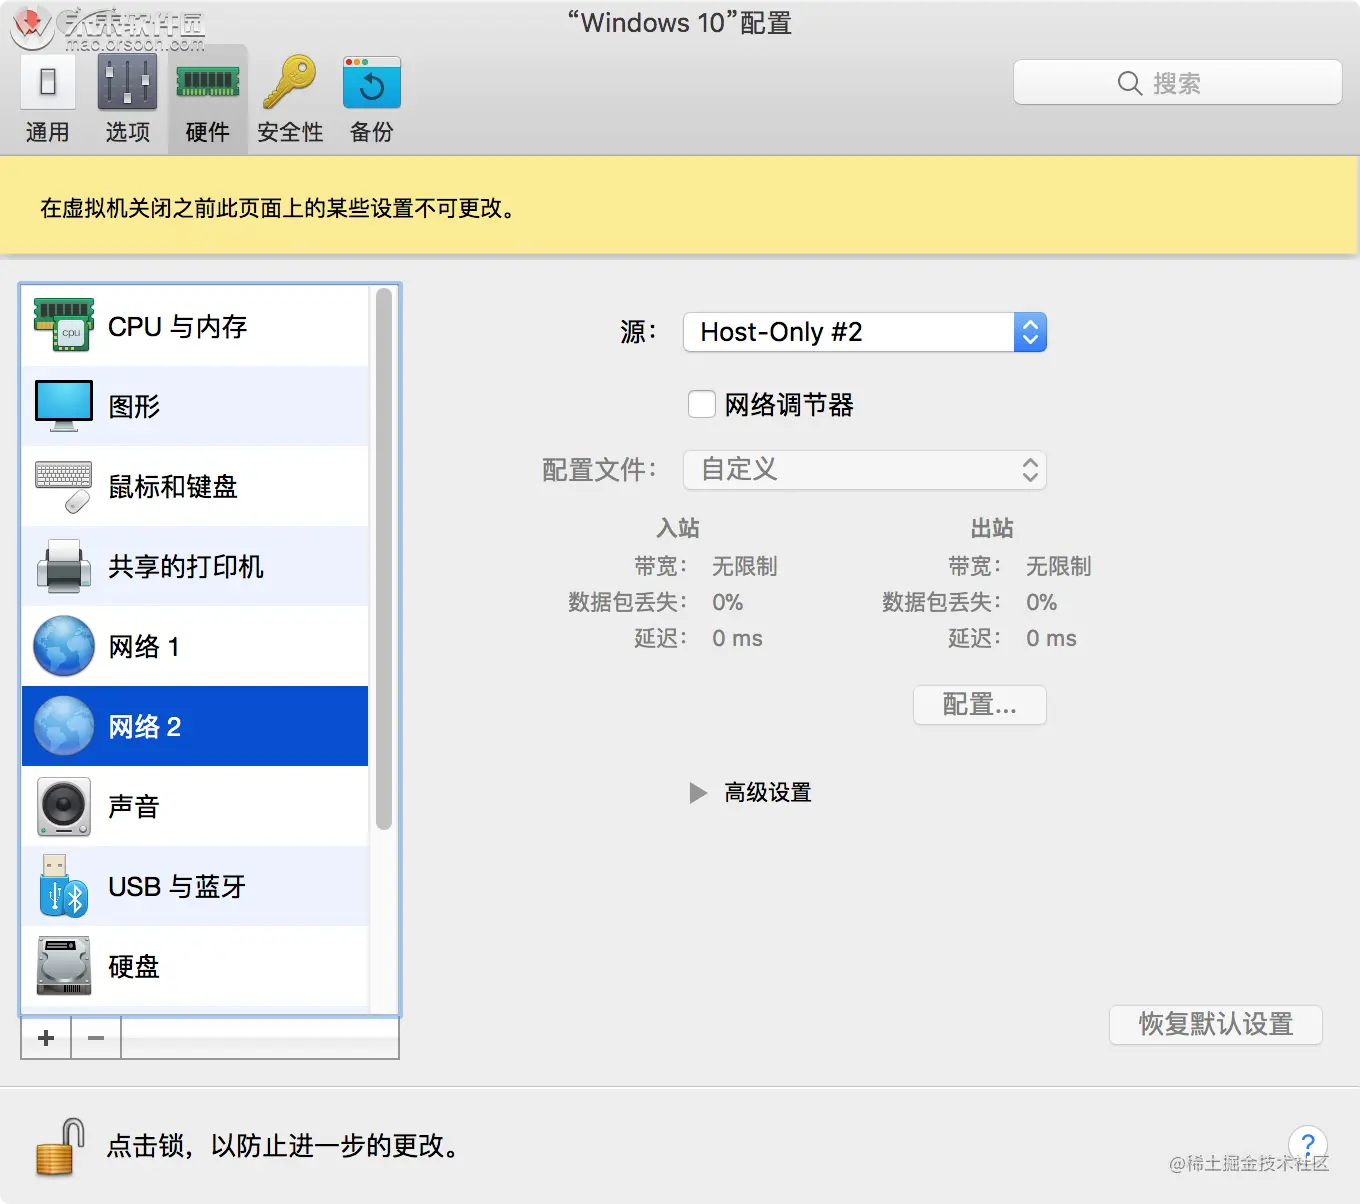The width and height of the screenshot is (1360, 1204).
Task: Select 图形 graphics item in list
Action: coord(195,406)
